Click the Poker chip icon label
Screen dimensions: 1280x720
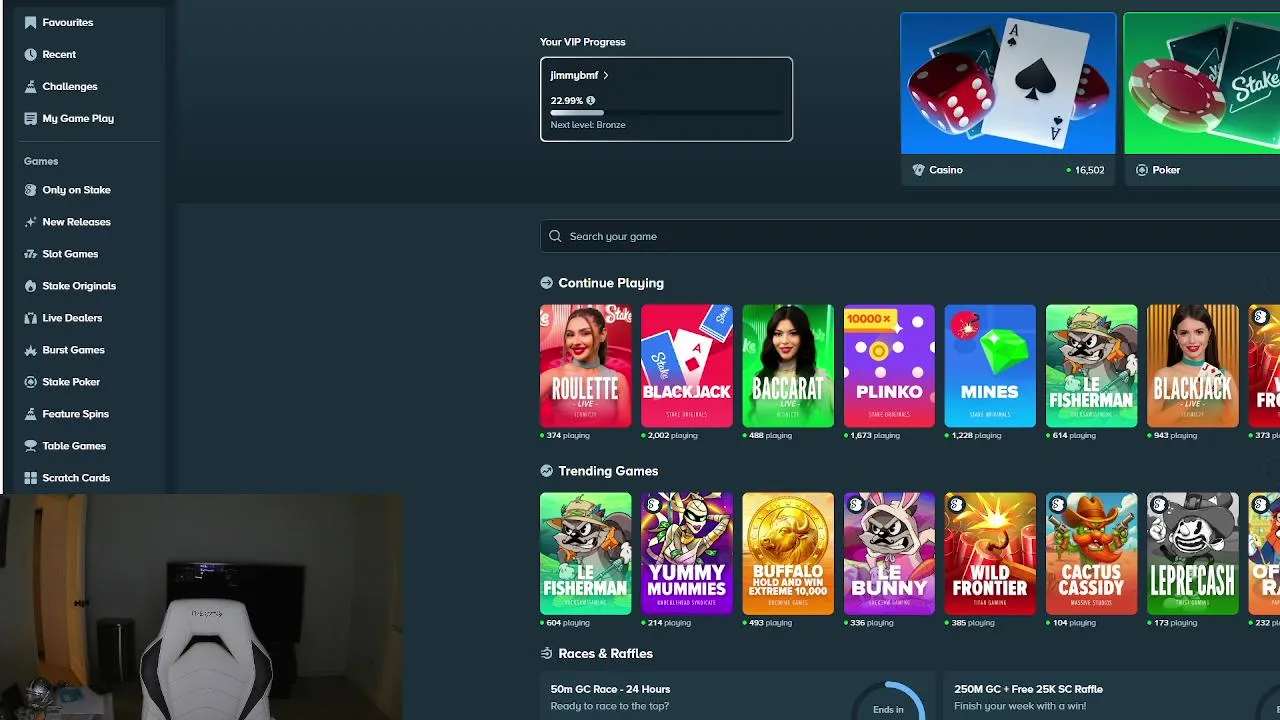coord(1142,170)
